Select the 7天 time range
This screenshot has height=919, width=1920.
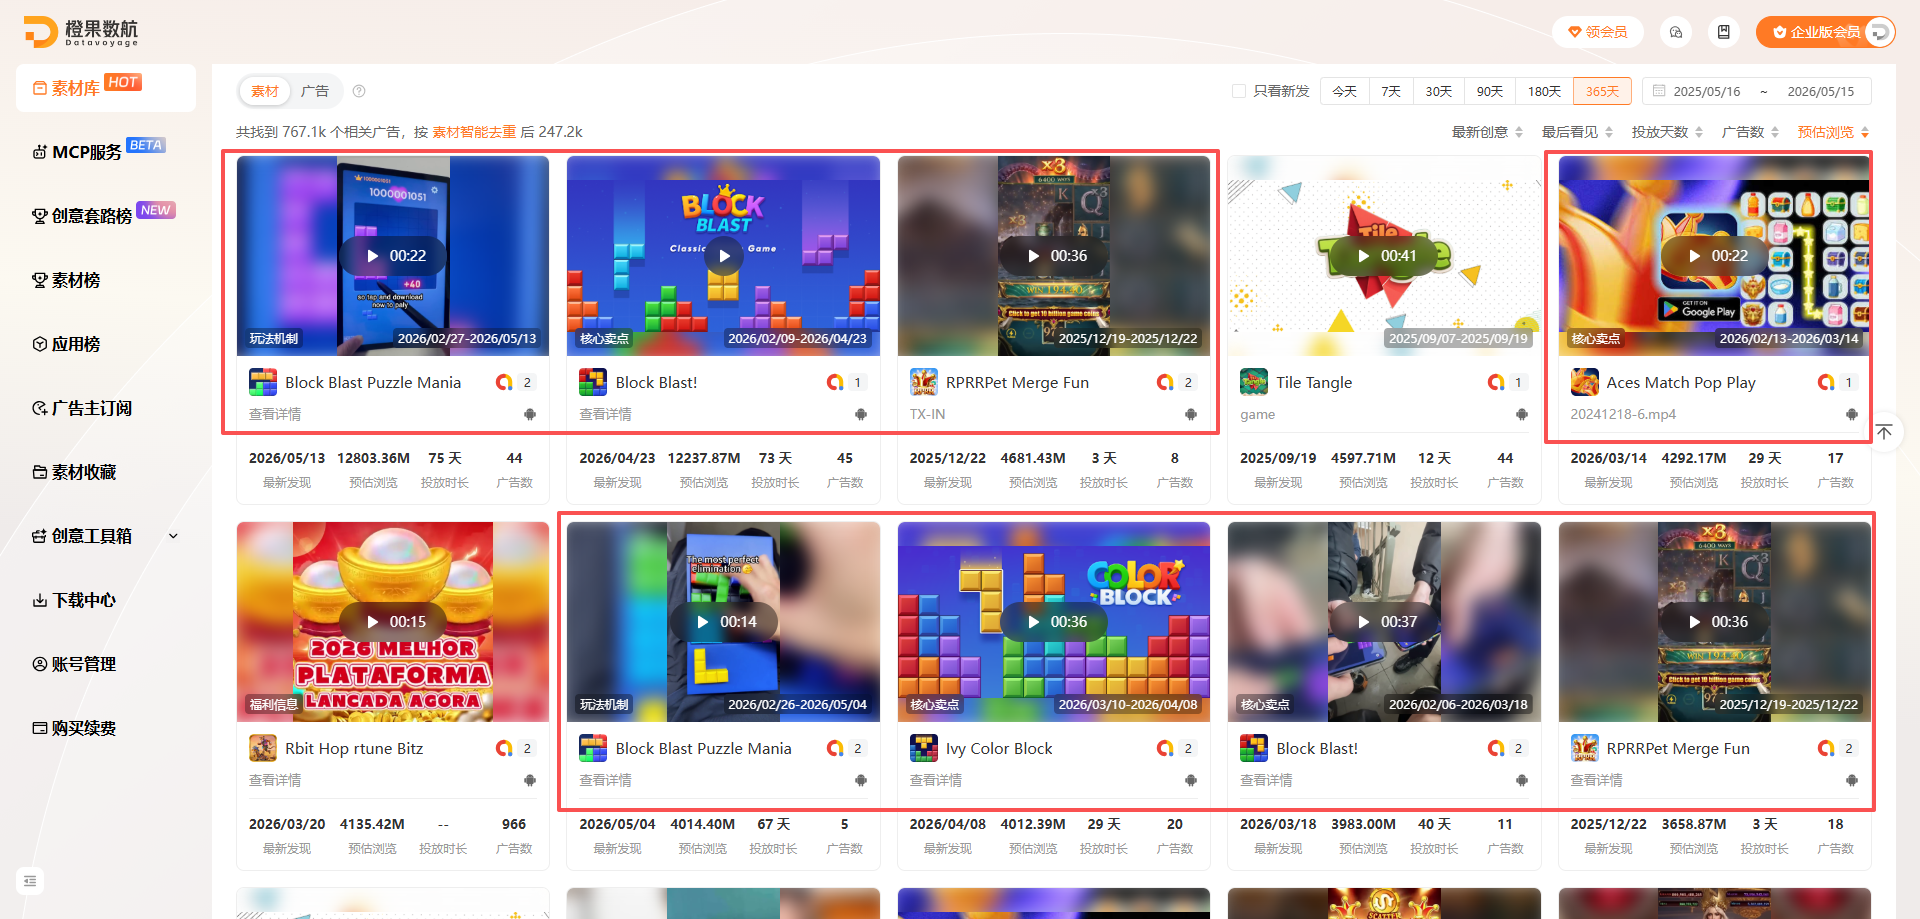click(1391, 91)
